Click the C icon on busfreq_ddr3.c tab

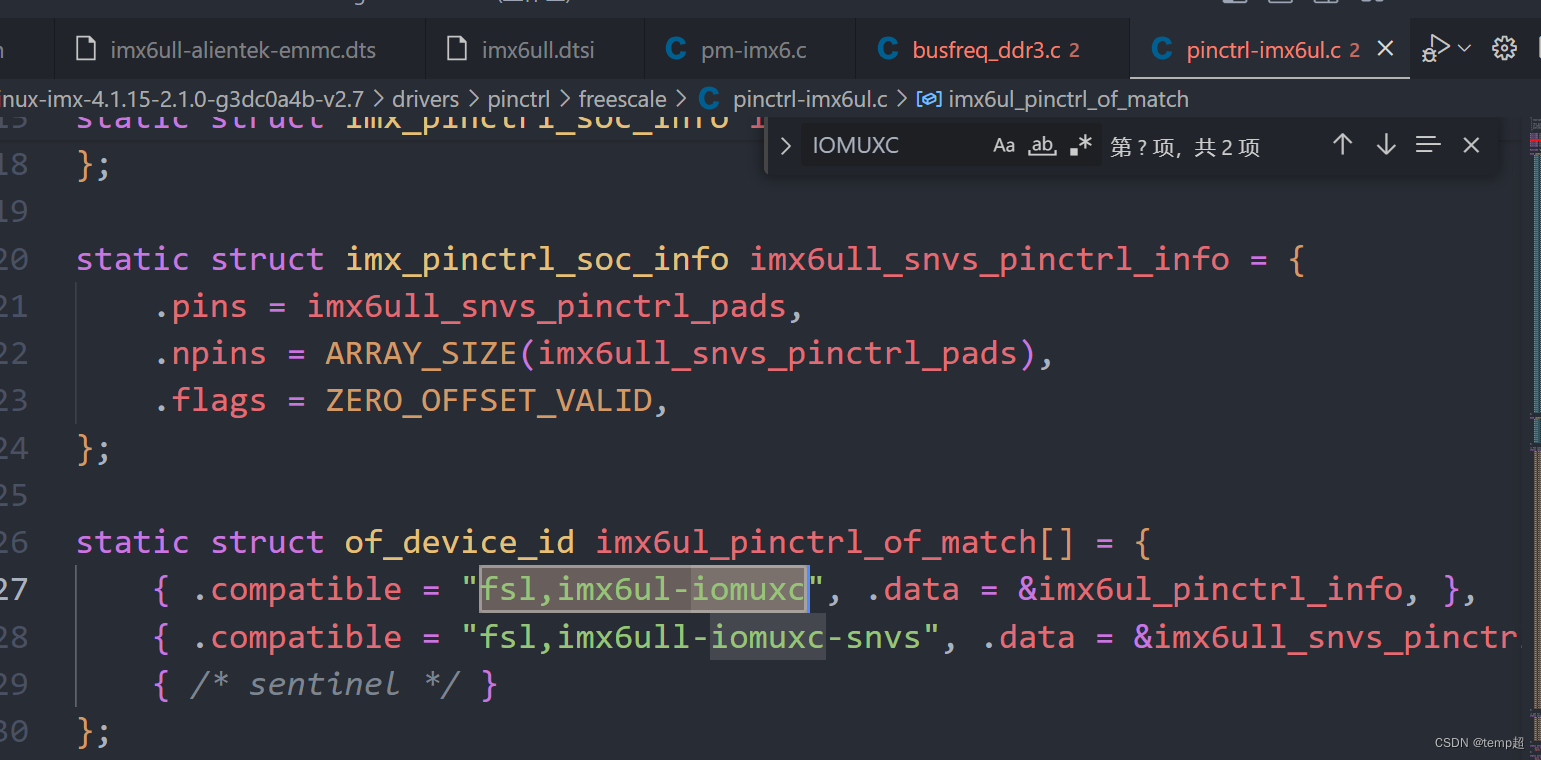(887, 48)
